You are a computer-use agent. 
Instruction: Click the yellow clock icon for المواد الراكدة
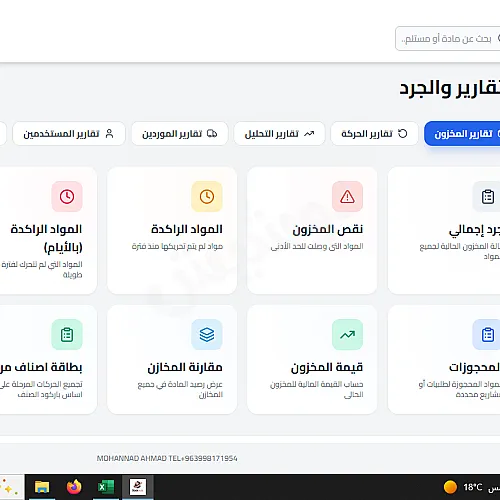point(207,197)
